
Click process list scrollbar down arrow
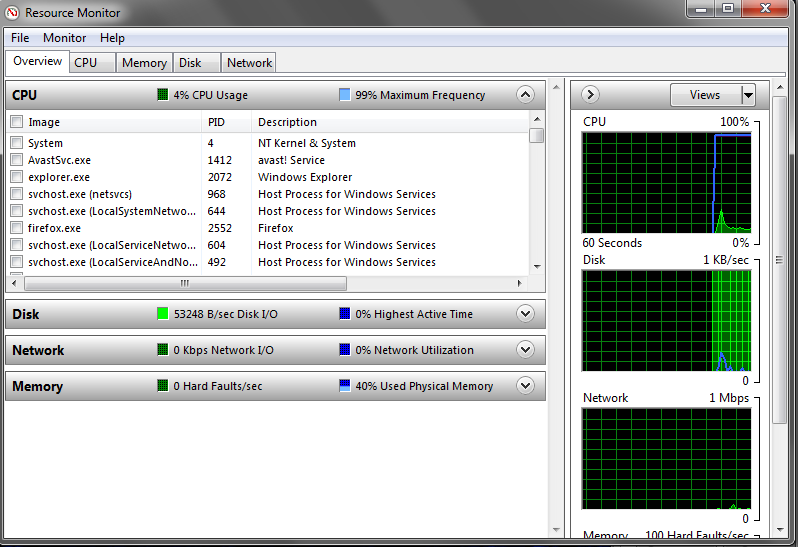pos(536,267)
